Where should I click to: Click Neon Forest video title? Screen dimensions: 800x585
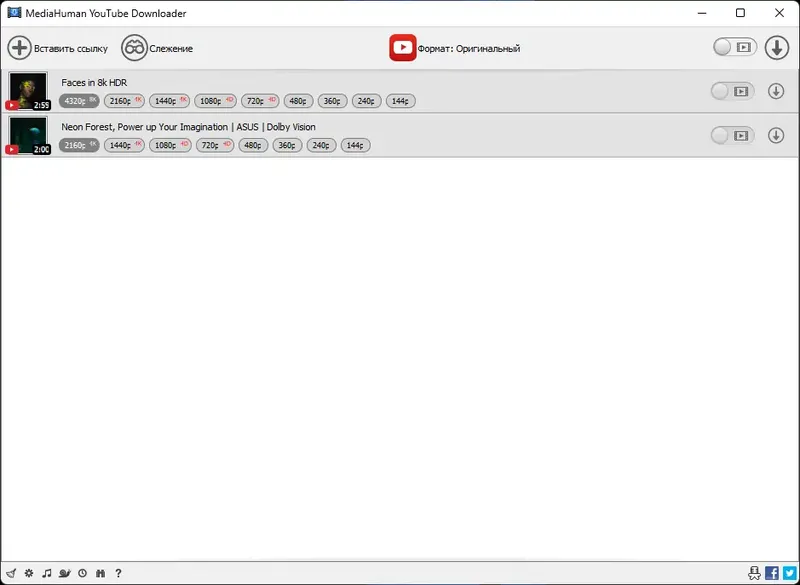188,126
